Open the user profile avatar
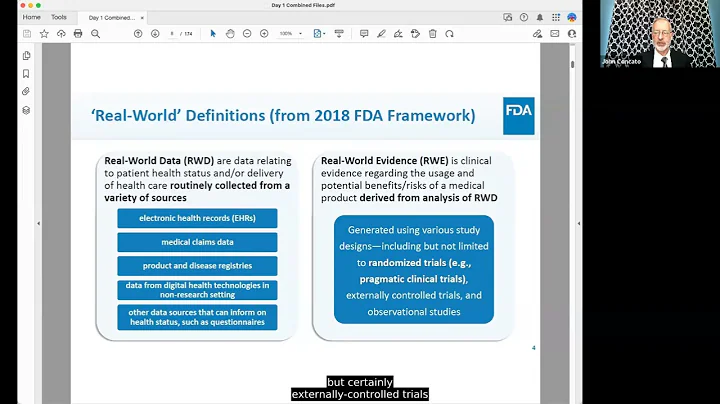 [572, 17]
